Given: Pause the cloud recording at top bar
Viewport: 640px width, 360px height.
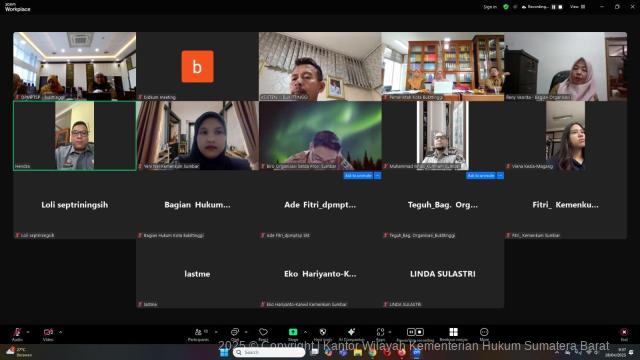Looking at the screenshot, I should pyautogui.click(x=553, y=7).
